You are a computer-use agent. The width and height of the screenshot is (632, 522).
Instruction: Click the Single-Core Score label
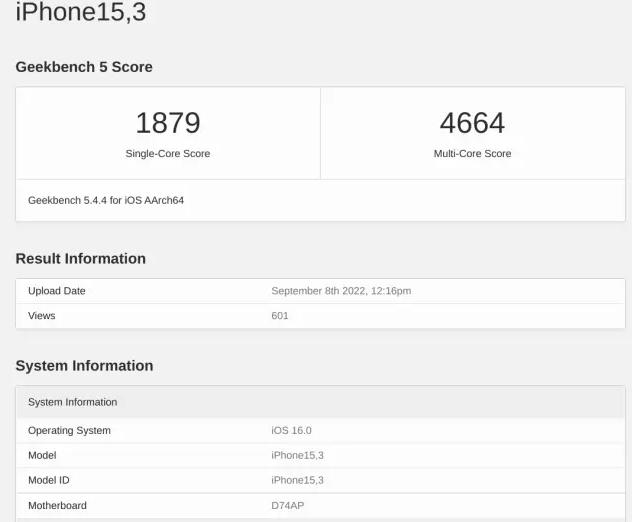(x=168, y=154)
